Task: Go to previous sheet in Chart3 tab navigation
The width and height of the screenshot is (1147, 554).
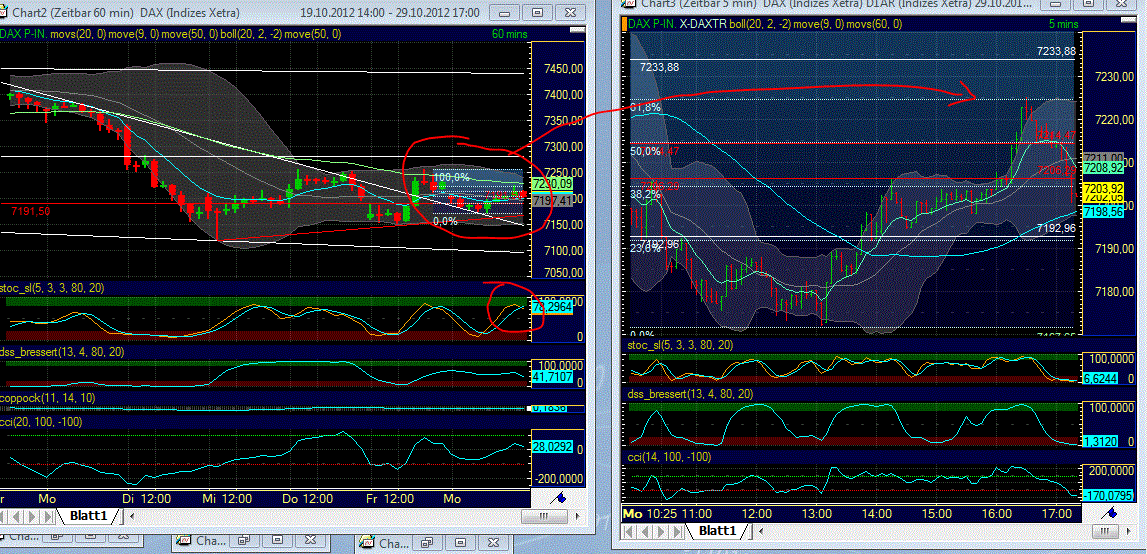Action: coord(645,531)
